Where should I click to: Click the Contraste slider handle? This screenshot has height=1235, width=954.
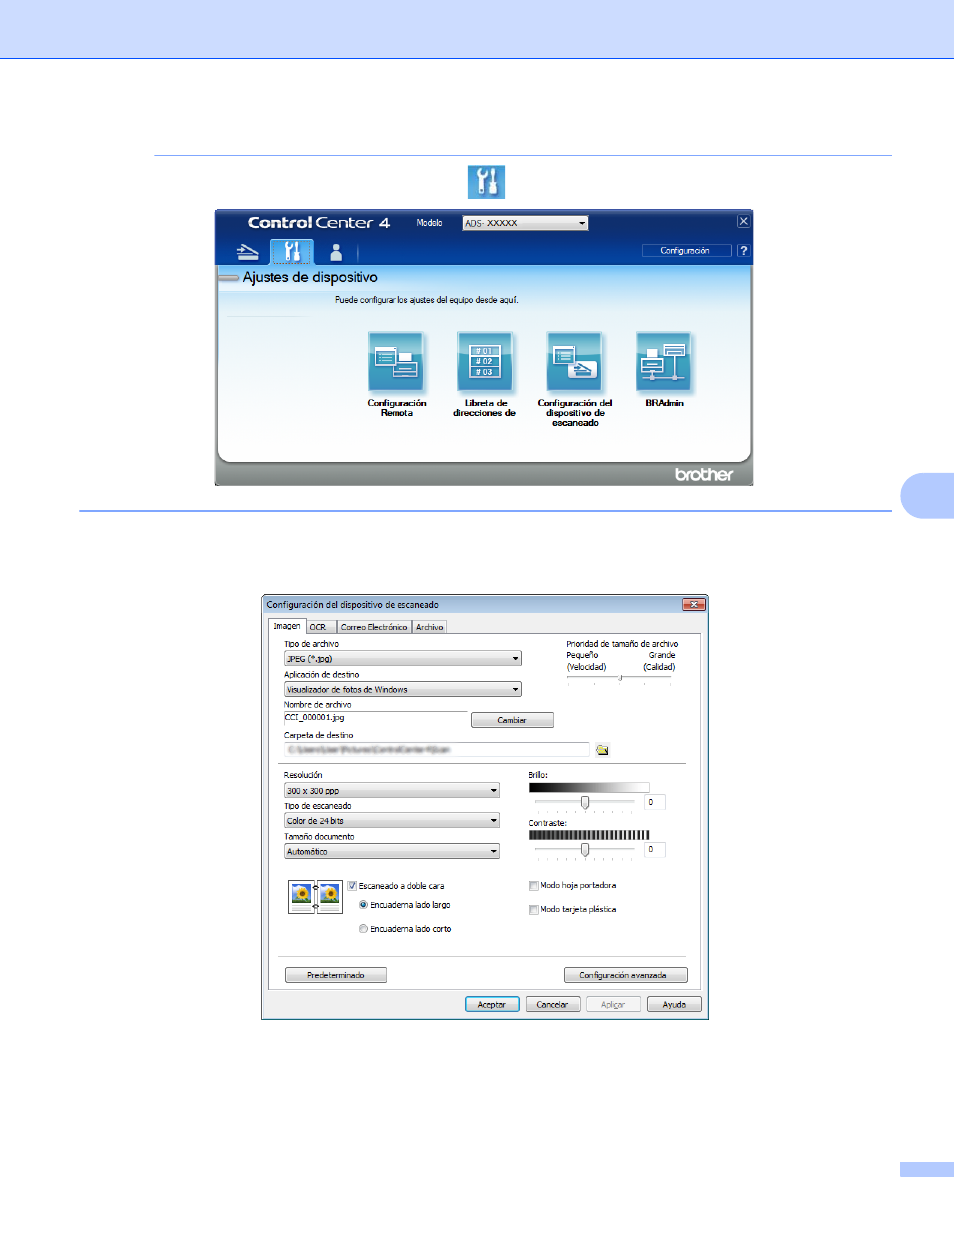pos(585,850)
